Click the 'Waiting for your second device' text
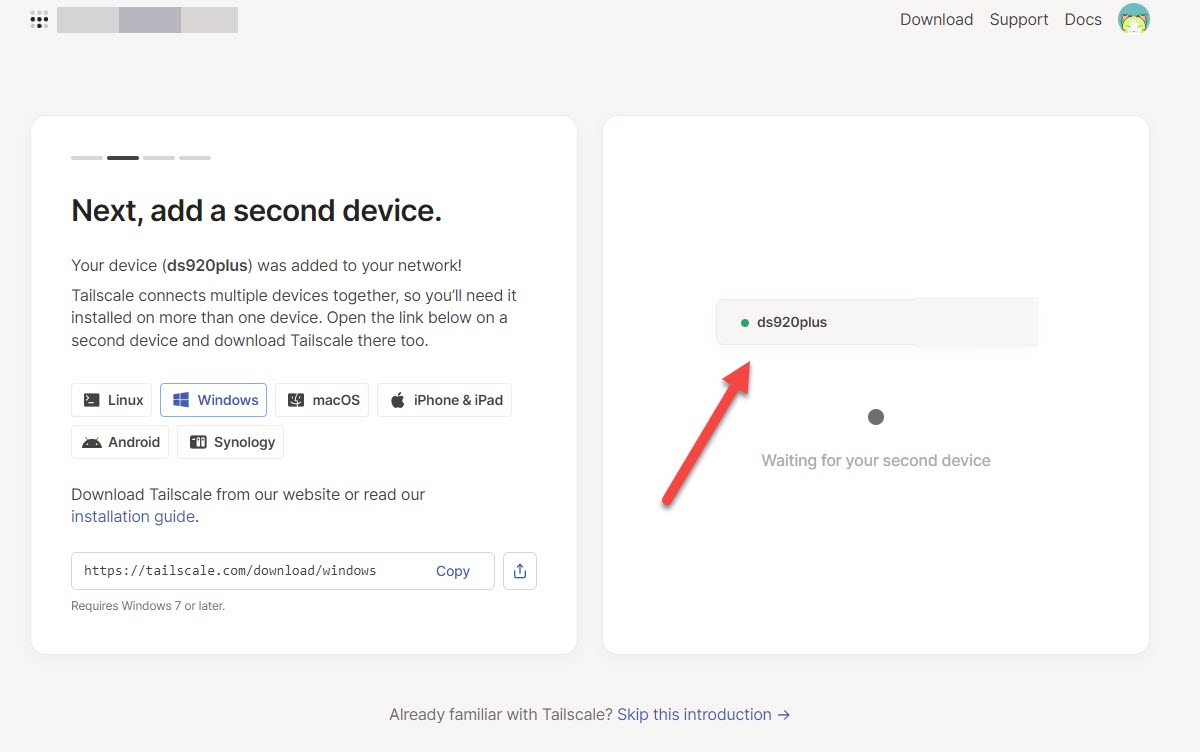This screenshot has width=1200, height=752. click(x=876, y=460)
